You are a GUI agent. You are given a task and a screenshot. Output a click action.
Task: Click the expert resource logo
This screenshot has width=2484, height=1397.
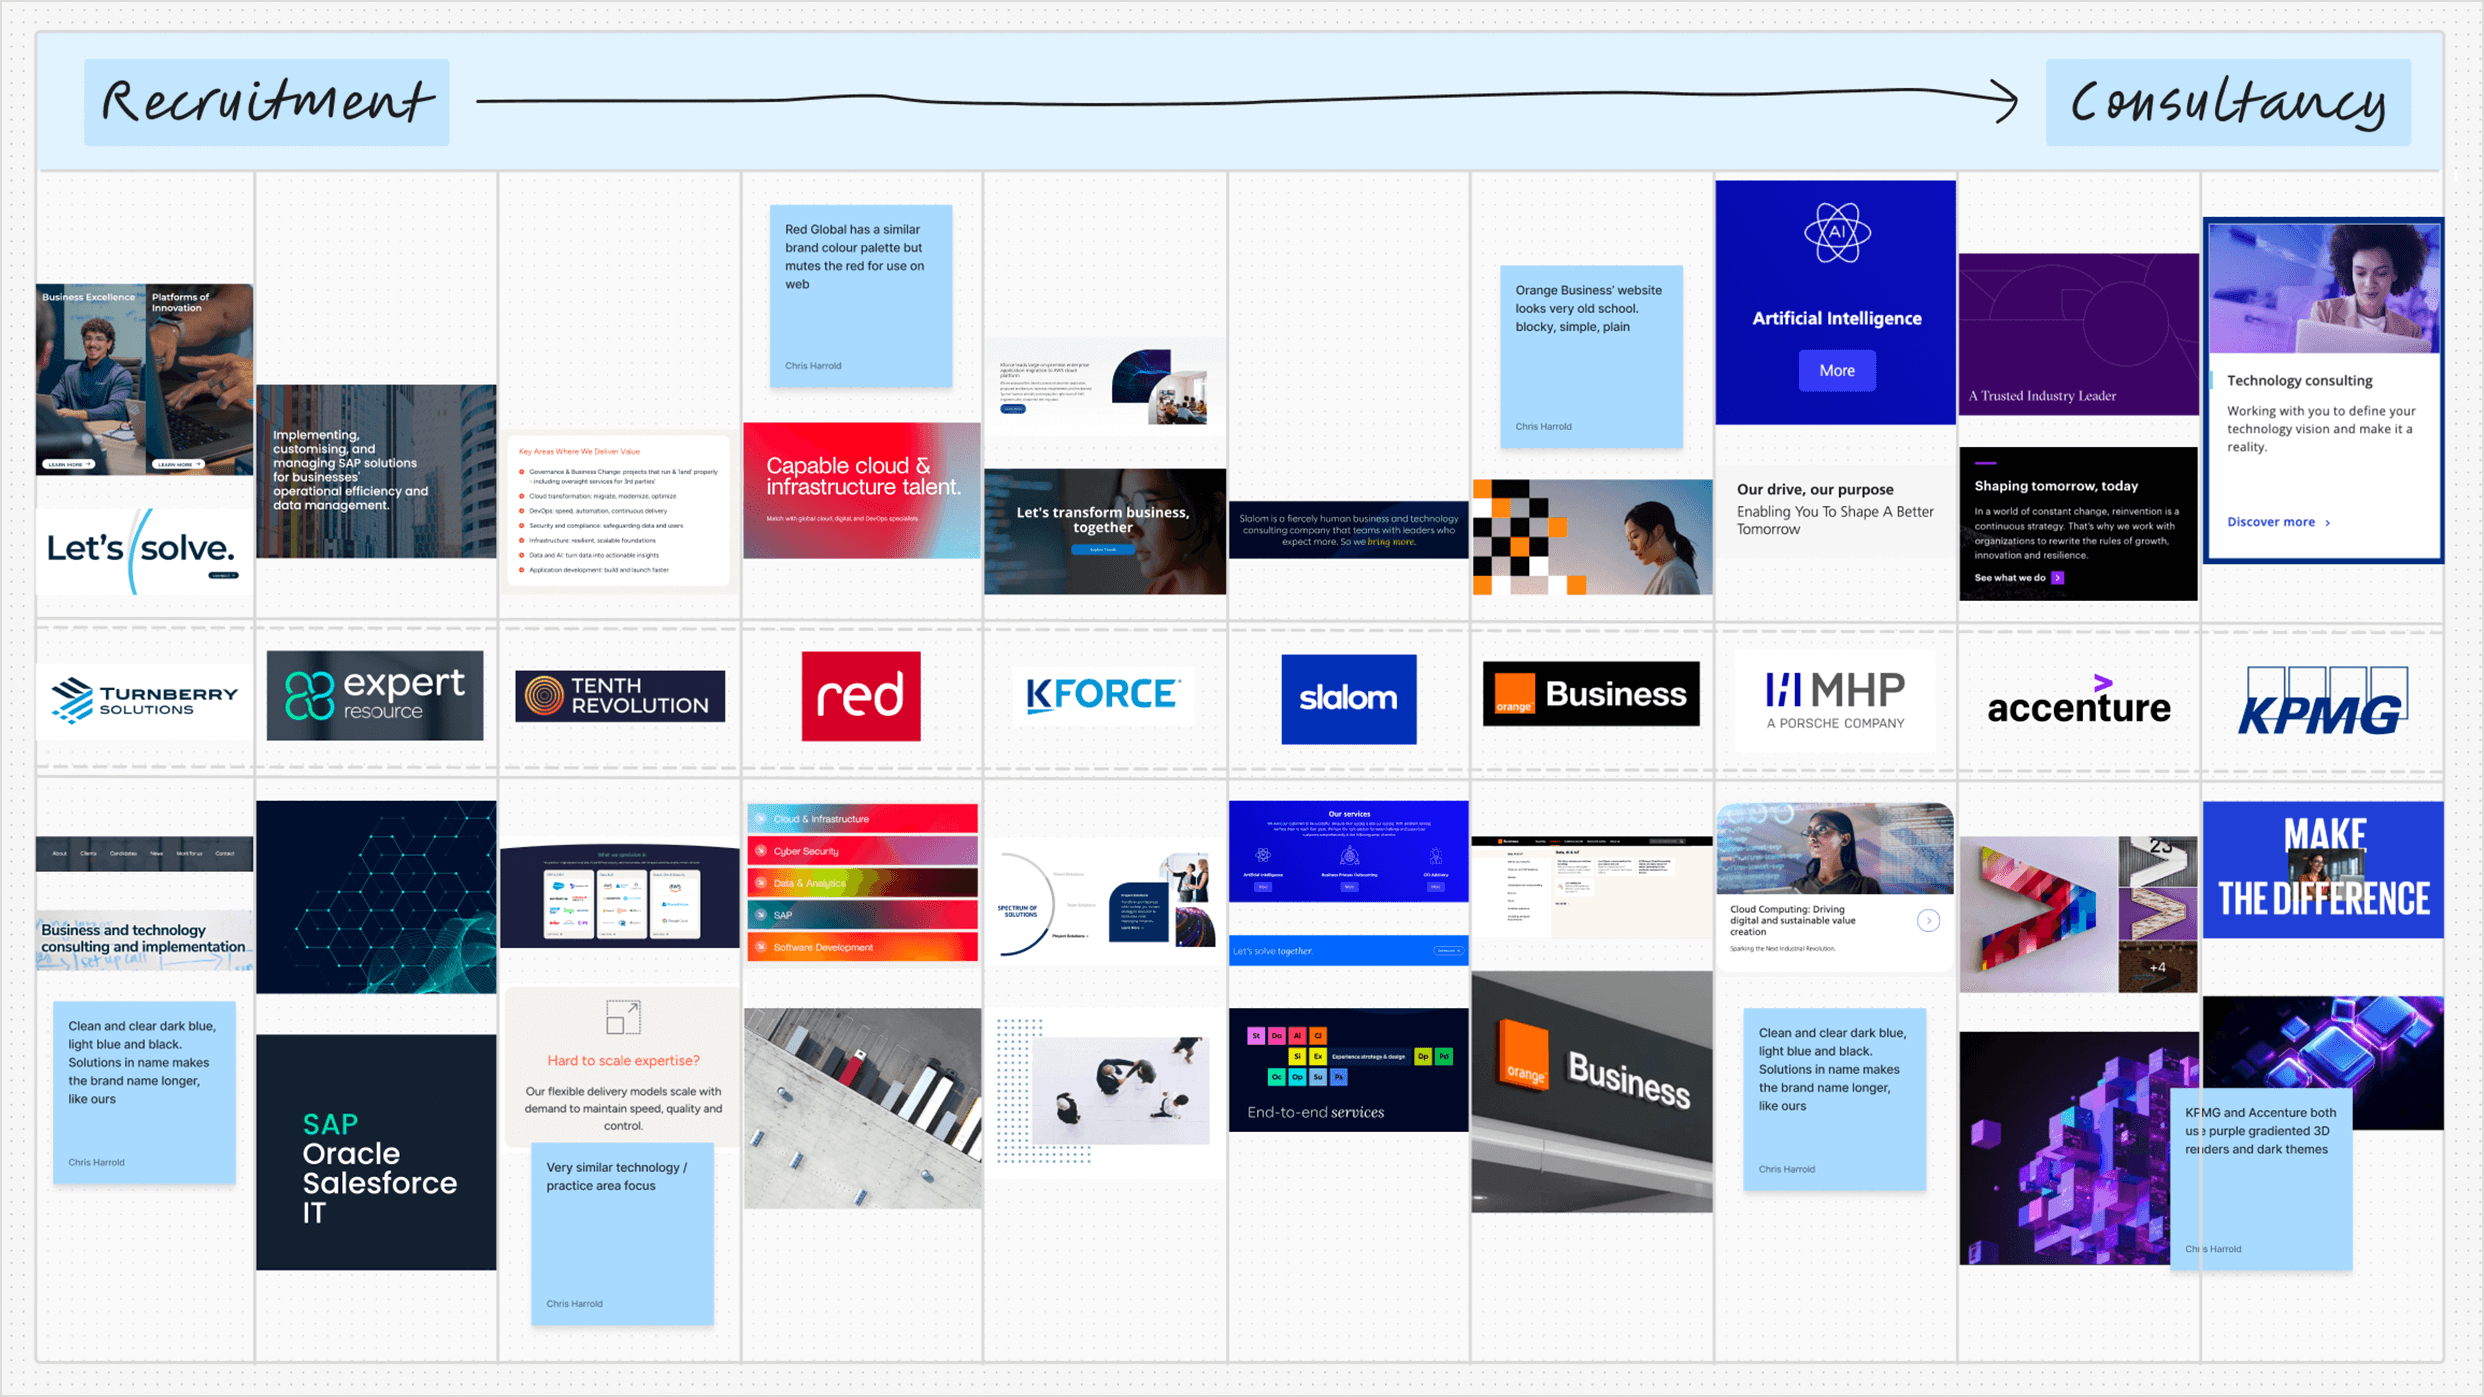[x=375, y=695]
